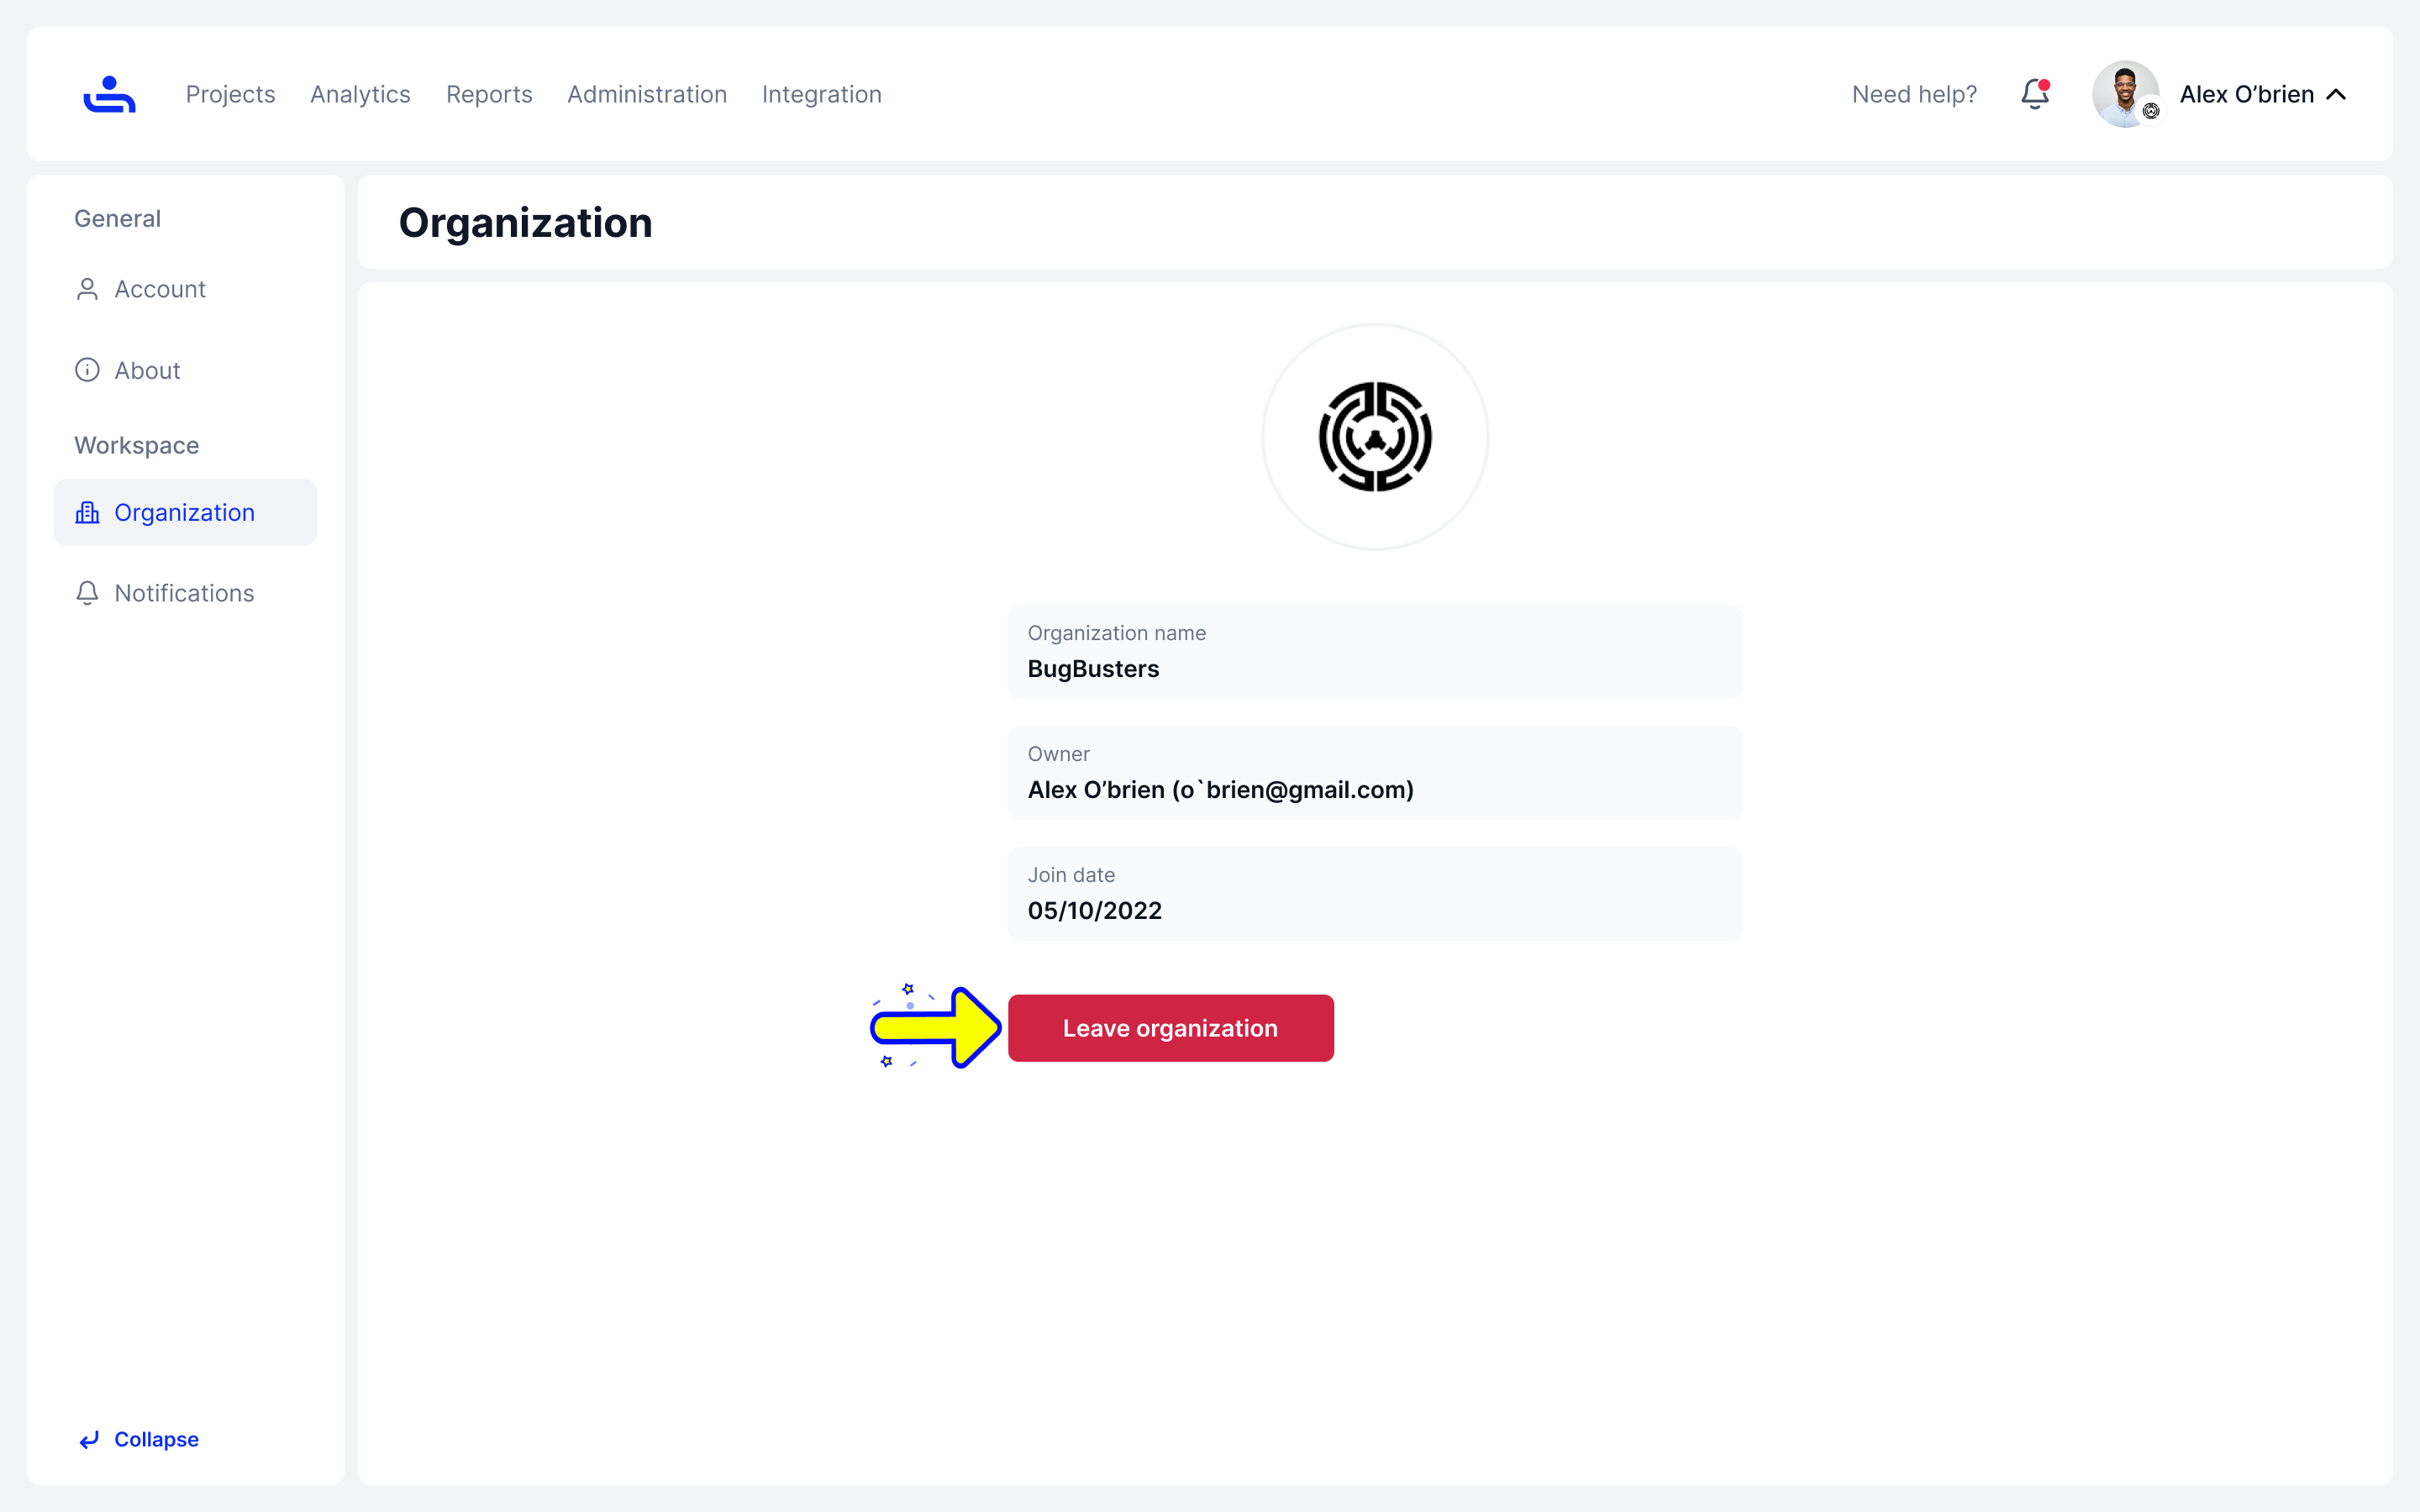Screen dimensions: 2420x1512
Task: Click the Organization name field
Action: click(x=1375, y=652)
